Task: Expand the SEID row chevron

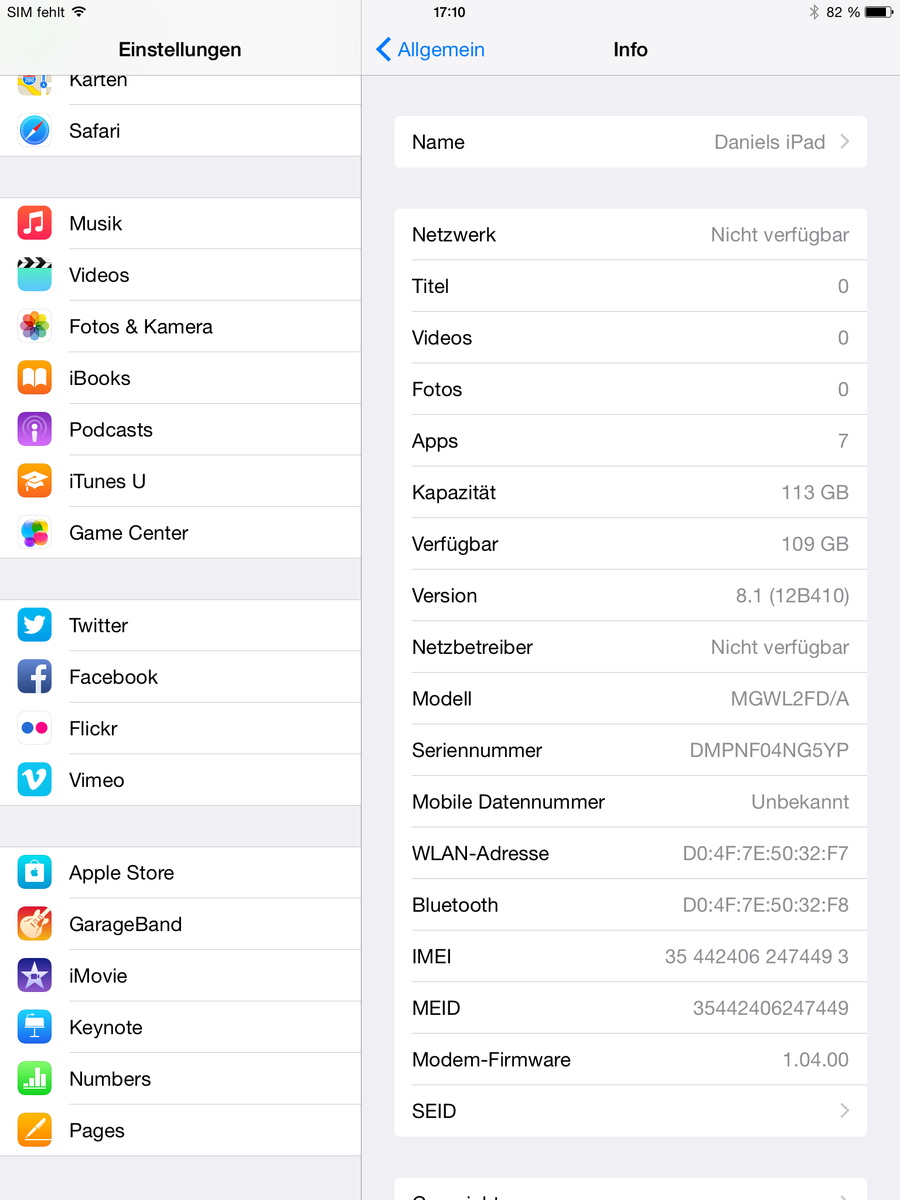Action: click(845, 1111)
